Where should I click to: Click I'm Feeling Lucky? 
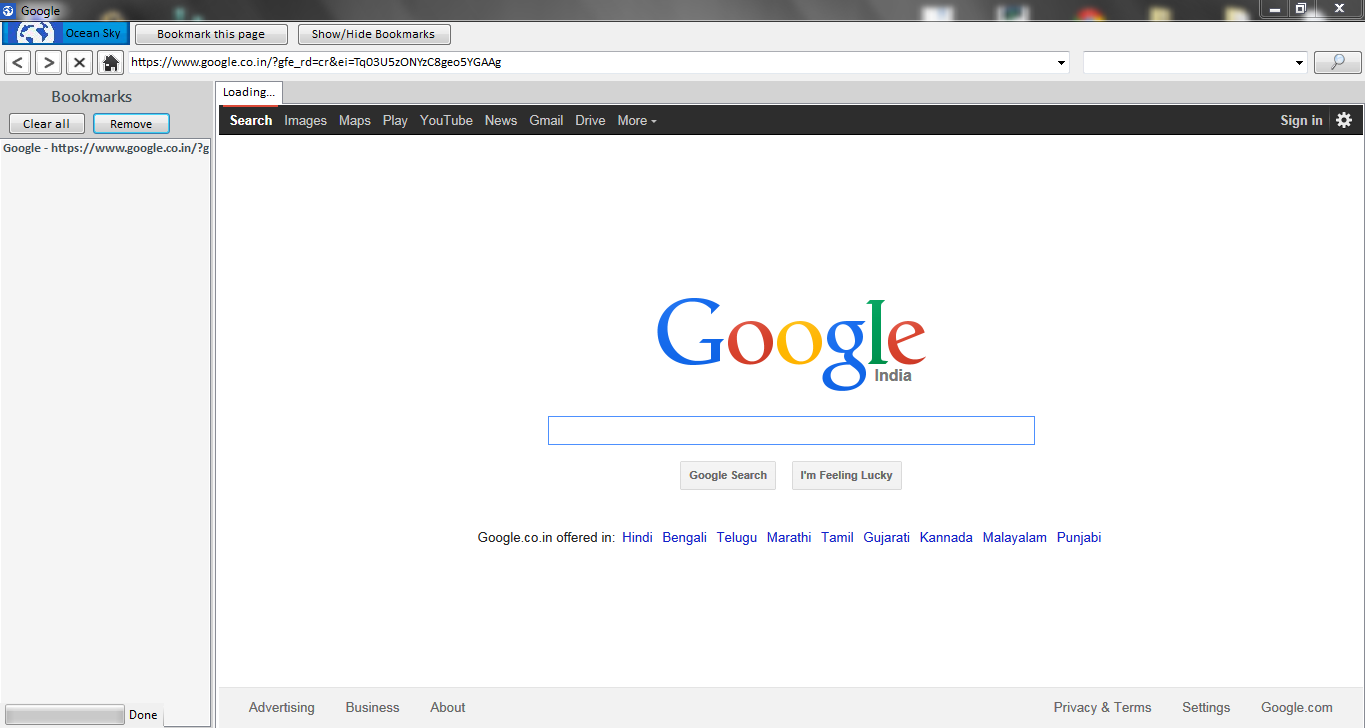(x=846, y=475)
